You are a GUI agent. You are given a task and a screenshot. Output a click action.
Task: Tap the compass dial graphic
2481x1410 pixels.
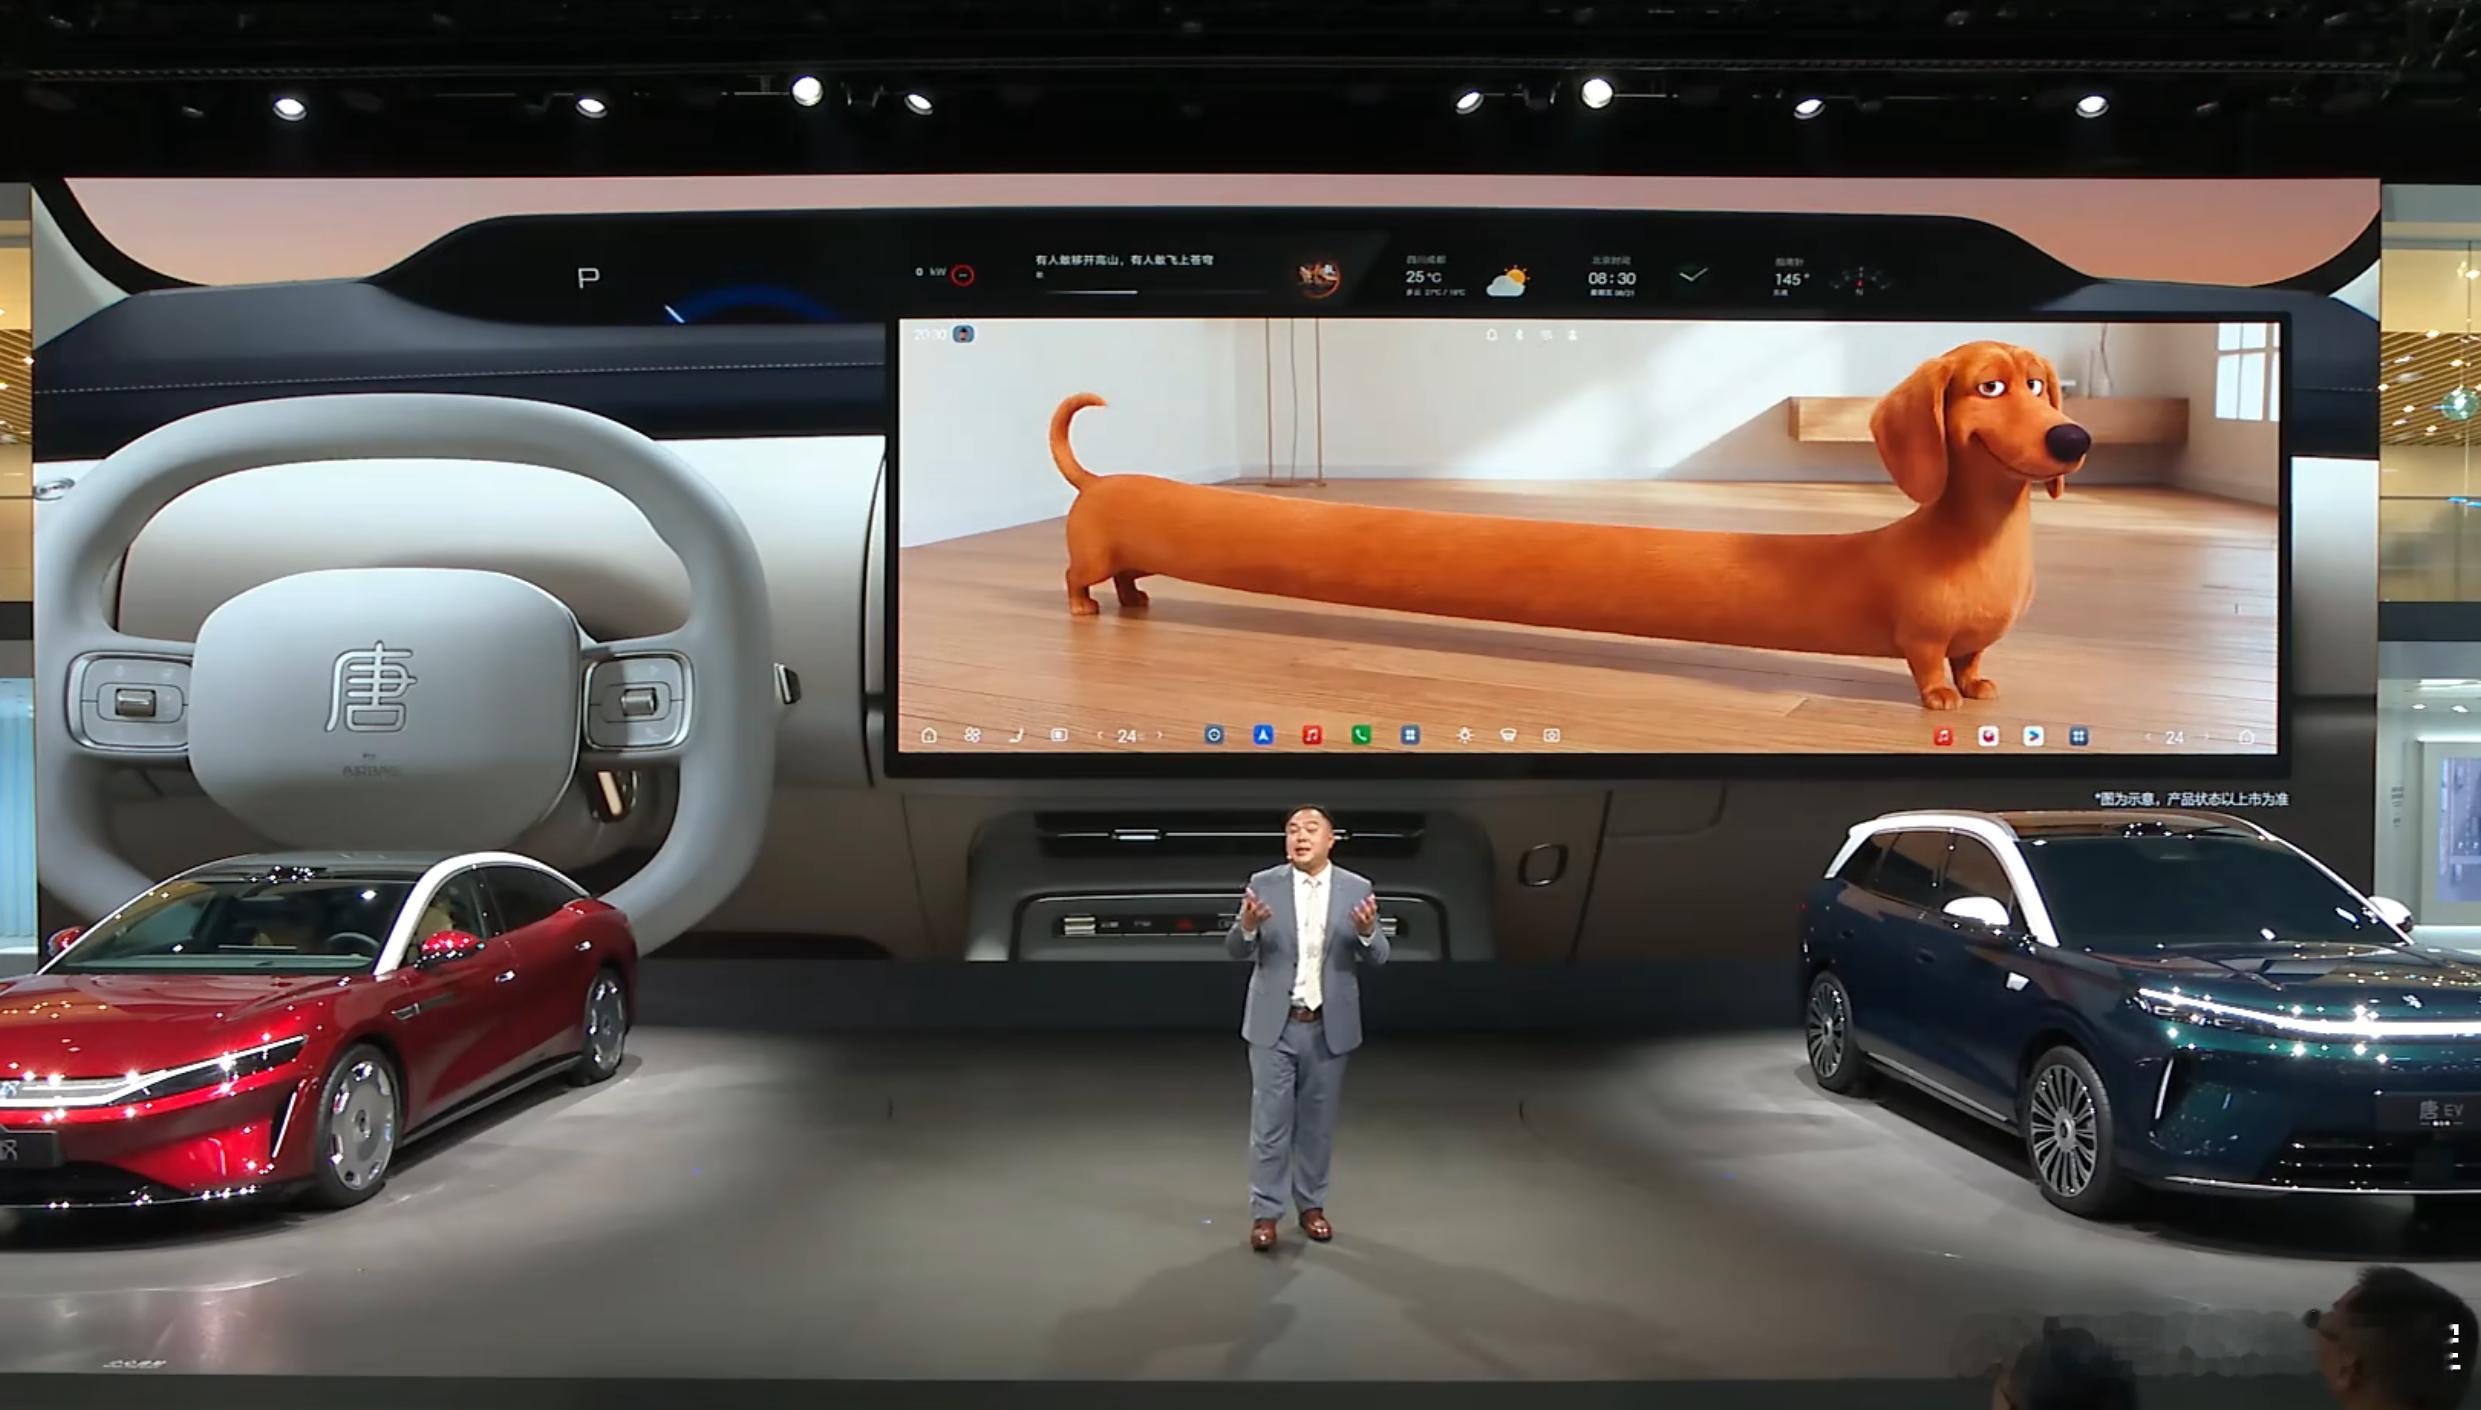click(x=1859, y=280)
